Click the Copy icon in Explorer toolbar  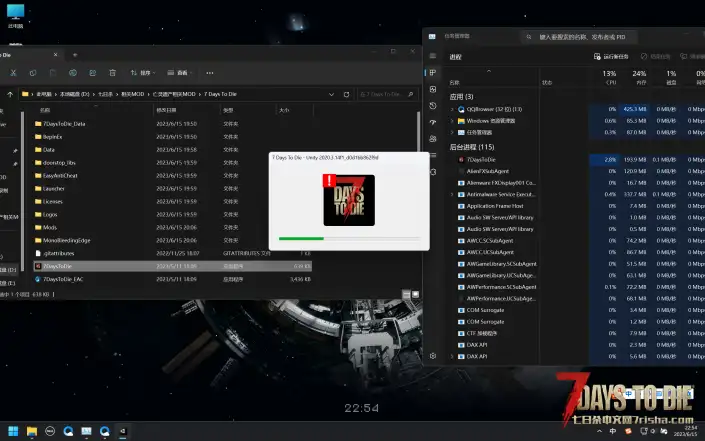coord(33,73)
